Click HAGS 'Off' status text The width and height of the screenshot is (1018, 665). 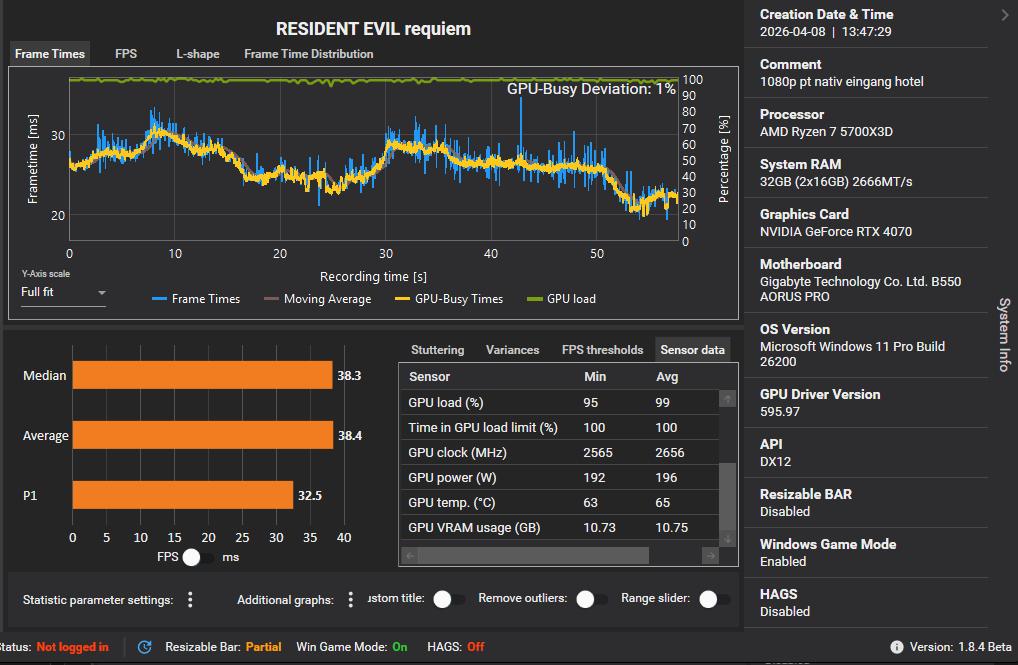coord(476,647)
